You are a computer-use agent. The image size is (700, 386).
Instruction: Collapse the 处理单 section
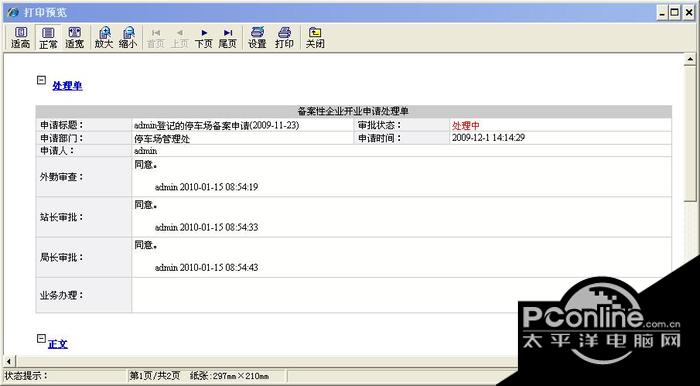[41, 80]
